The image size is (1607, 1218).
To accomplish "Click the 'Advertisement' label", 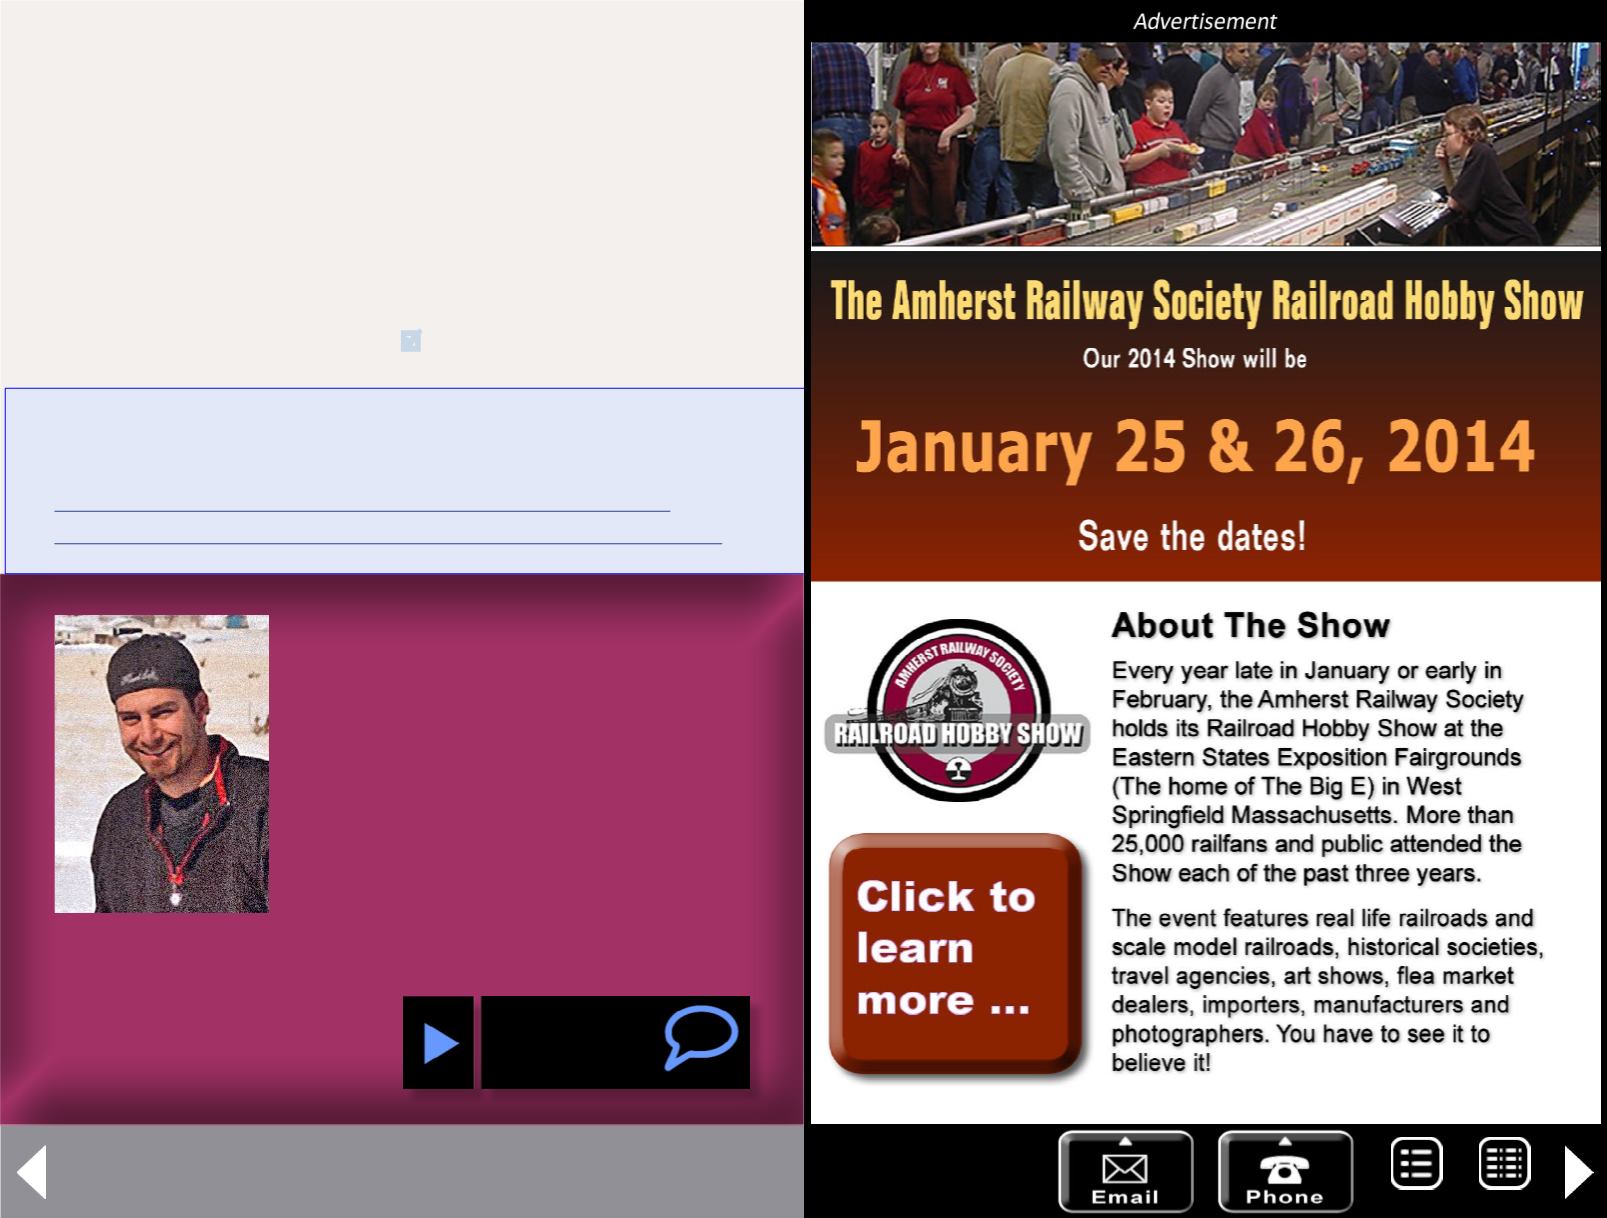I will point(1205,21).
